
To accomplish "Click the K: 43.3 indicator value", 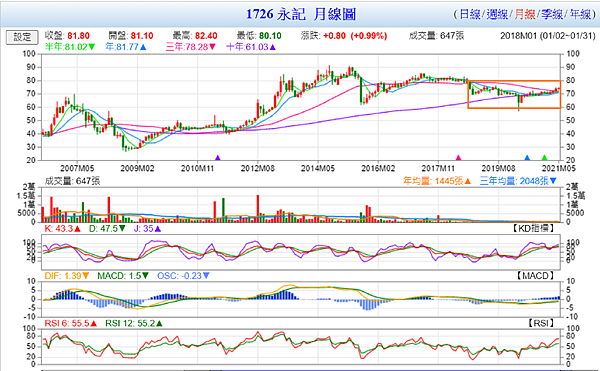I will pyautogui.click(x=63, y=229).
